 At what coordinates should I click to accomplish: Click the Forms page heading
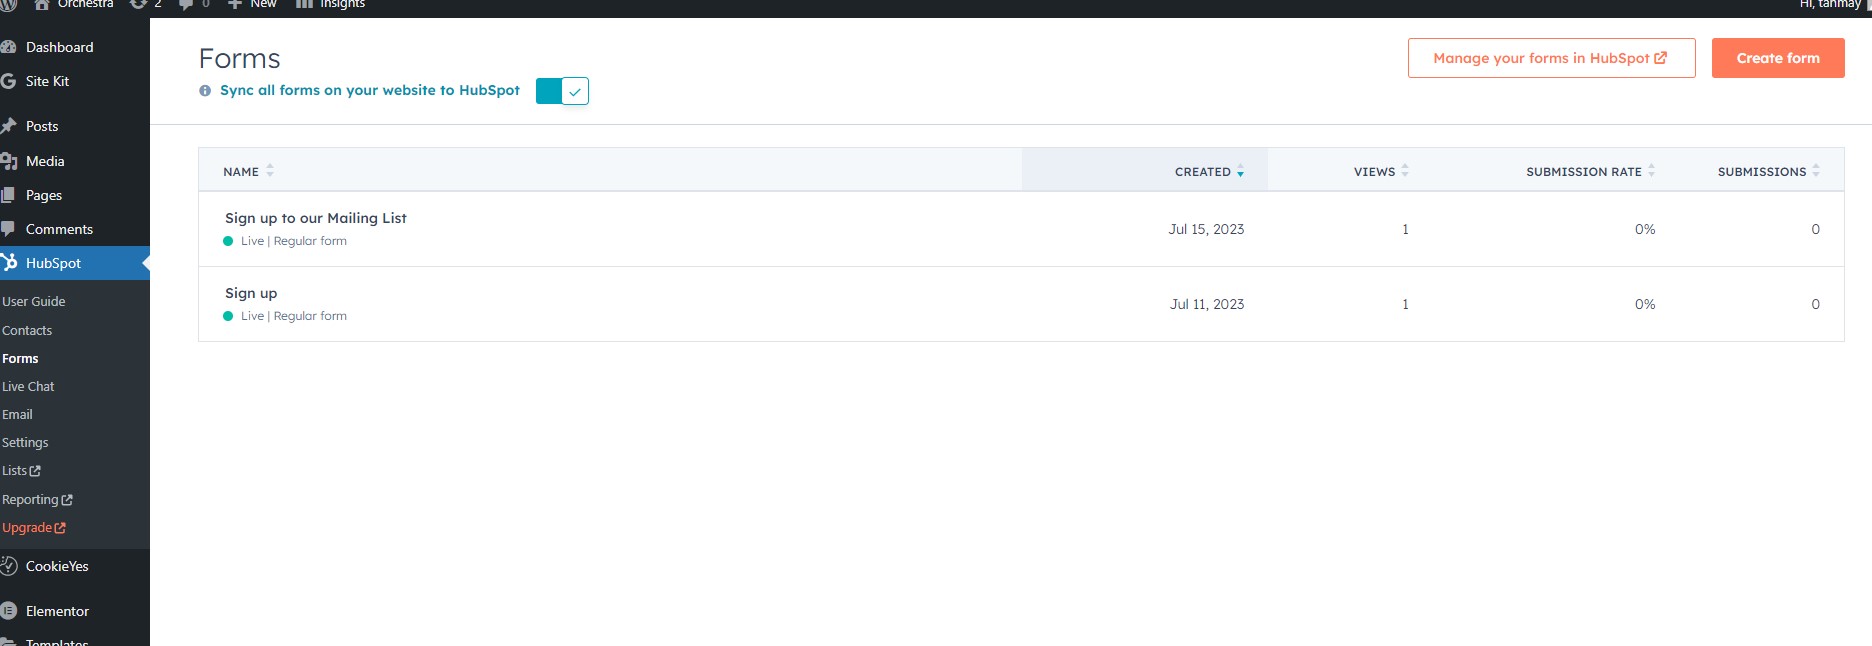(x=240, y=58)
